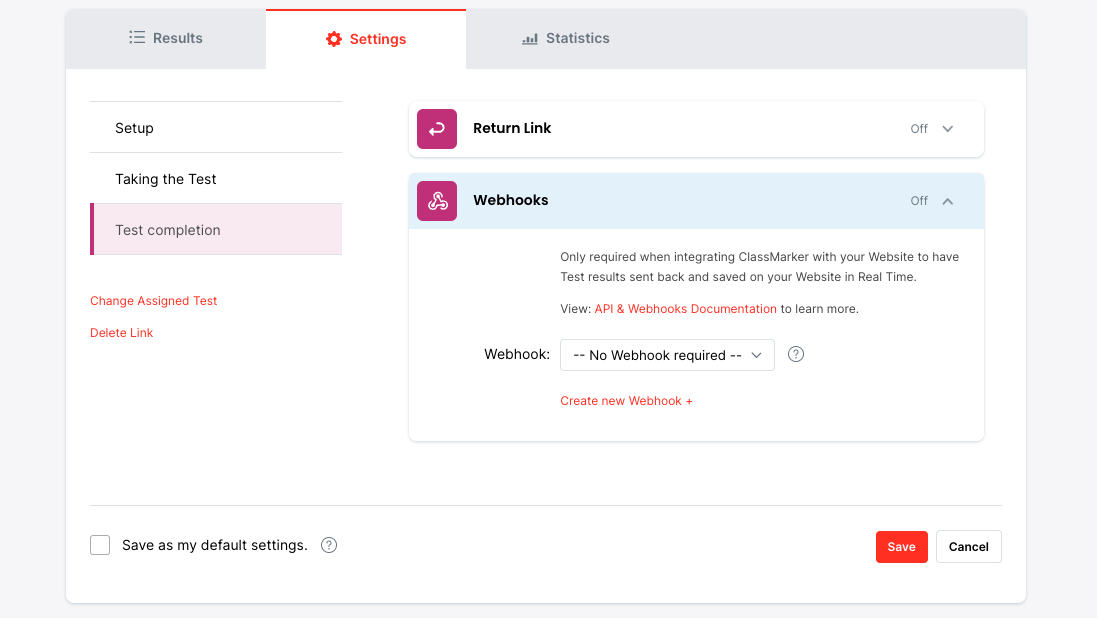Open the No Webhook required dropdown

667,355
